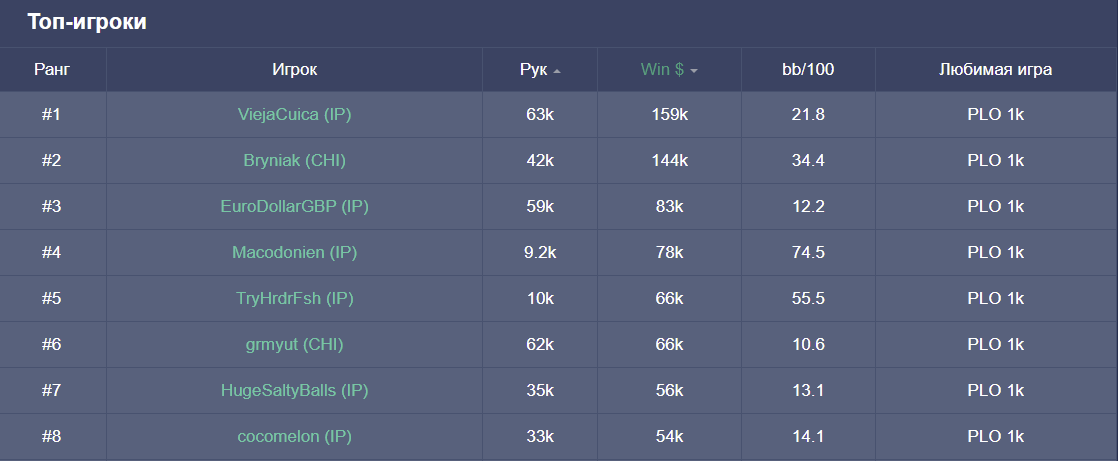Click the 74.5 bb/100 value
Image resolution: width=1118 pixels, height=461 pixels.
[808, 253]
